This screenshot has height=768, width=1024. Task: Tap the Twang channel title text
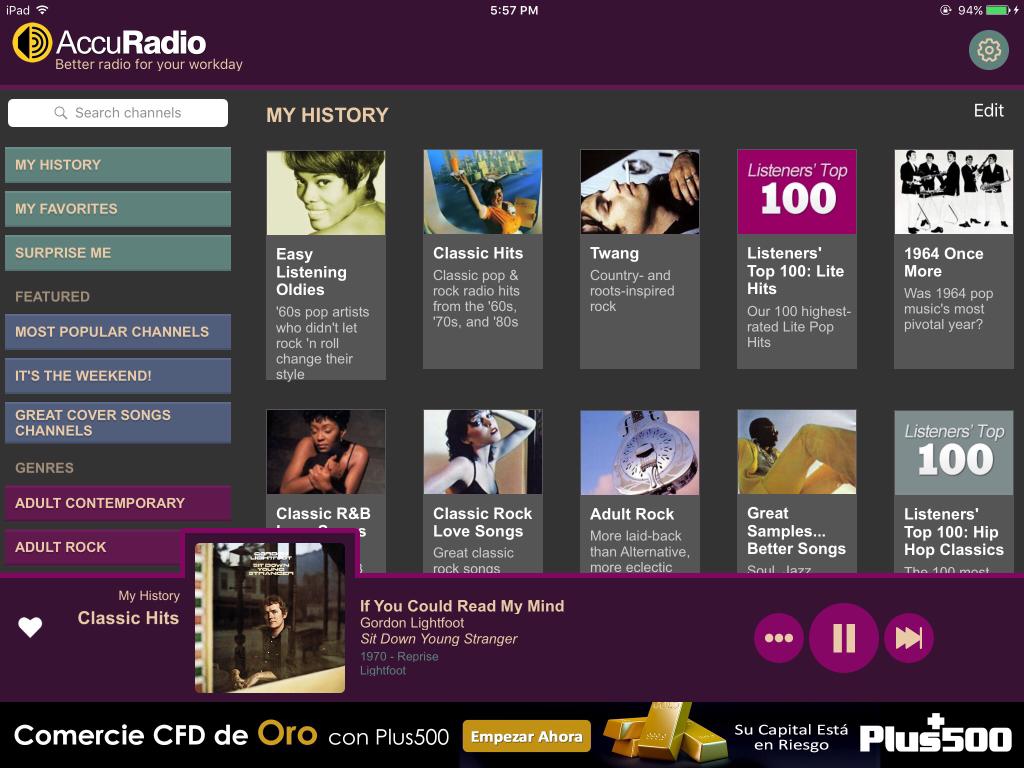click(615, 253)
